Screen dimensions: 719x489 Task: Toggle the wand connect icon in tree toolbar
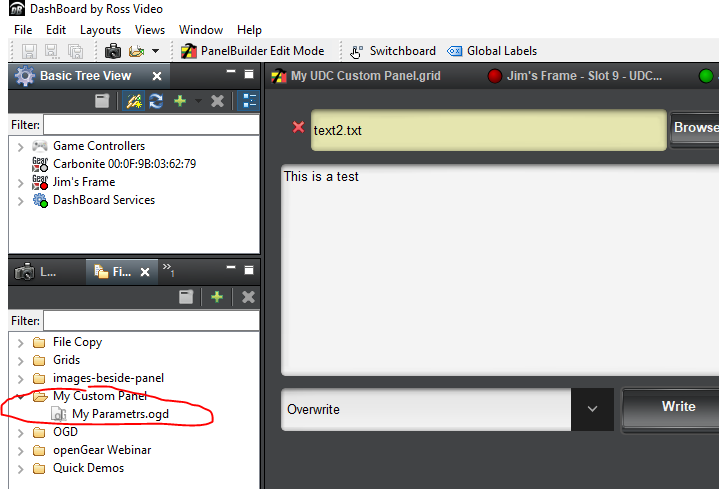click(134, 101)
